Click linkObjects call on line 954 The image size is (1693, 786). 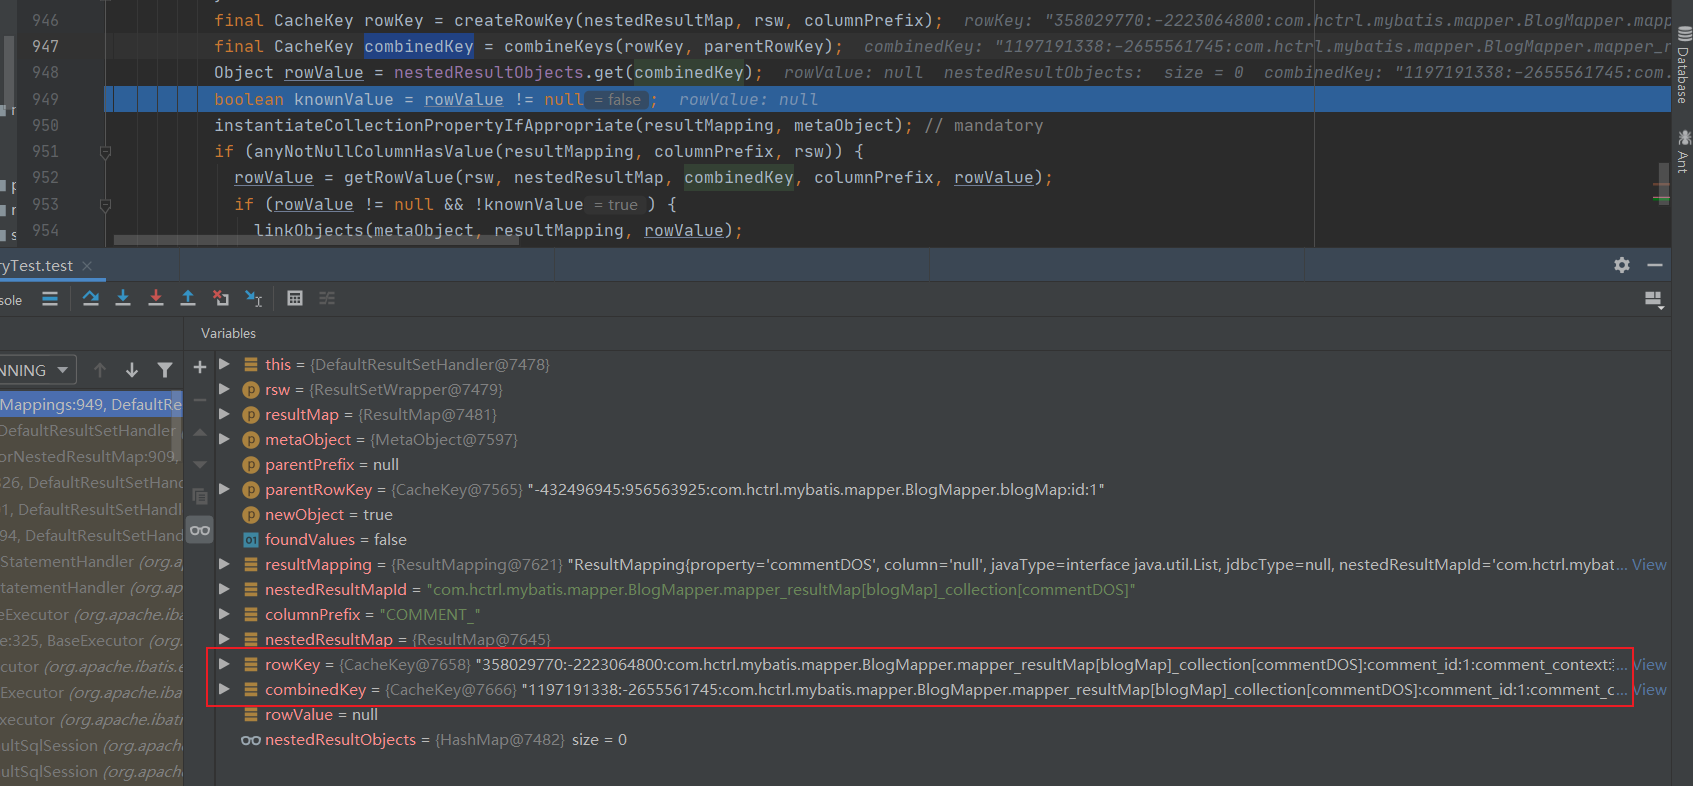[309, 230]
